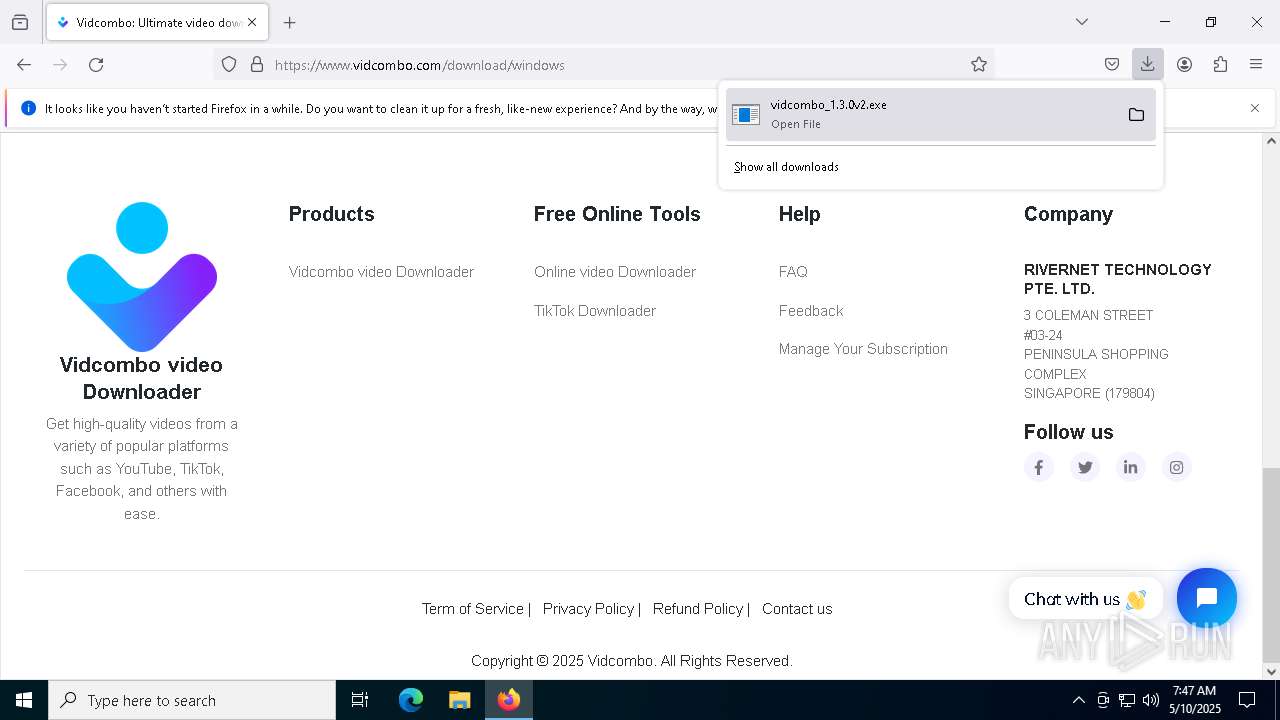Image resolution: width=1280 pixels, height=720 pixels.
Task: Open Privacy Policy page
Action: (588, 609)
